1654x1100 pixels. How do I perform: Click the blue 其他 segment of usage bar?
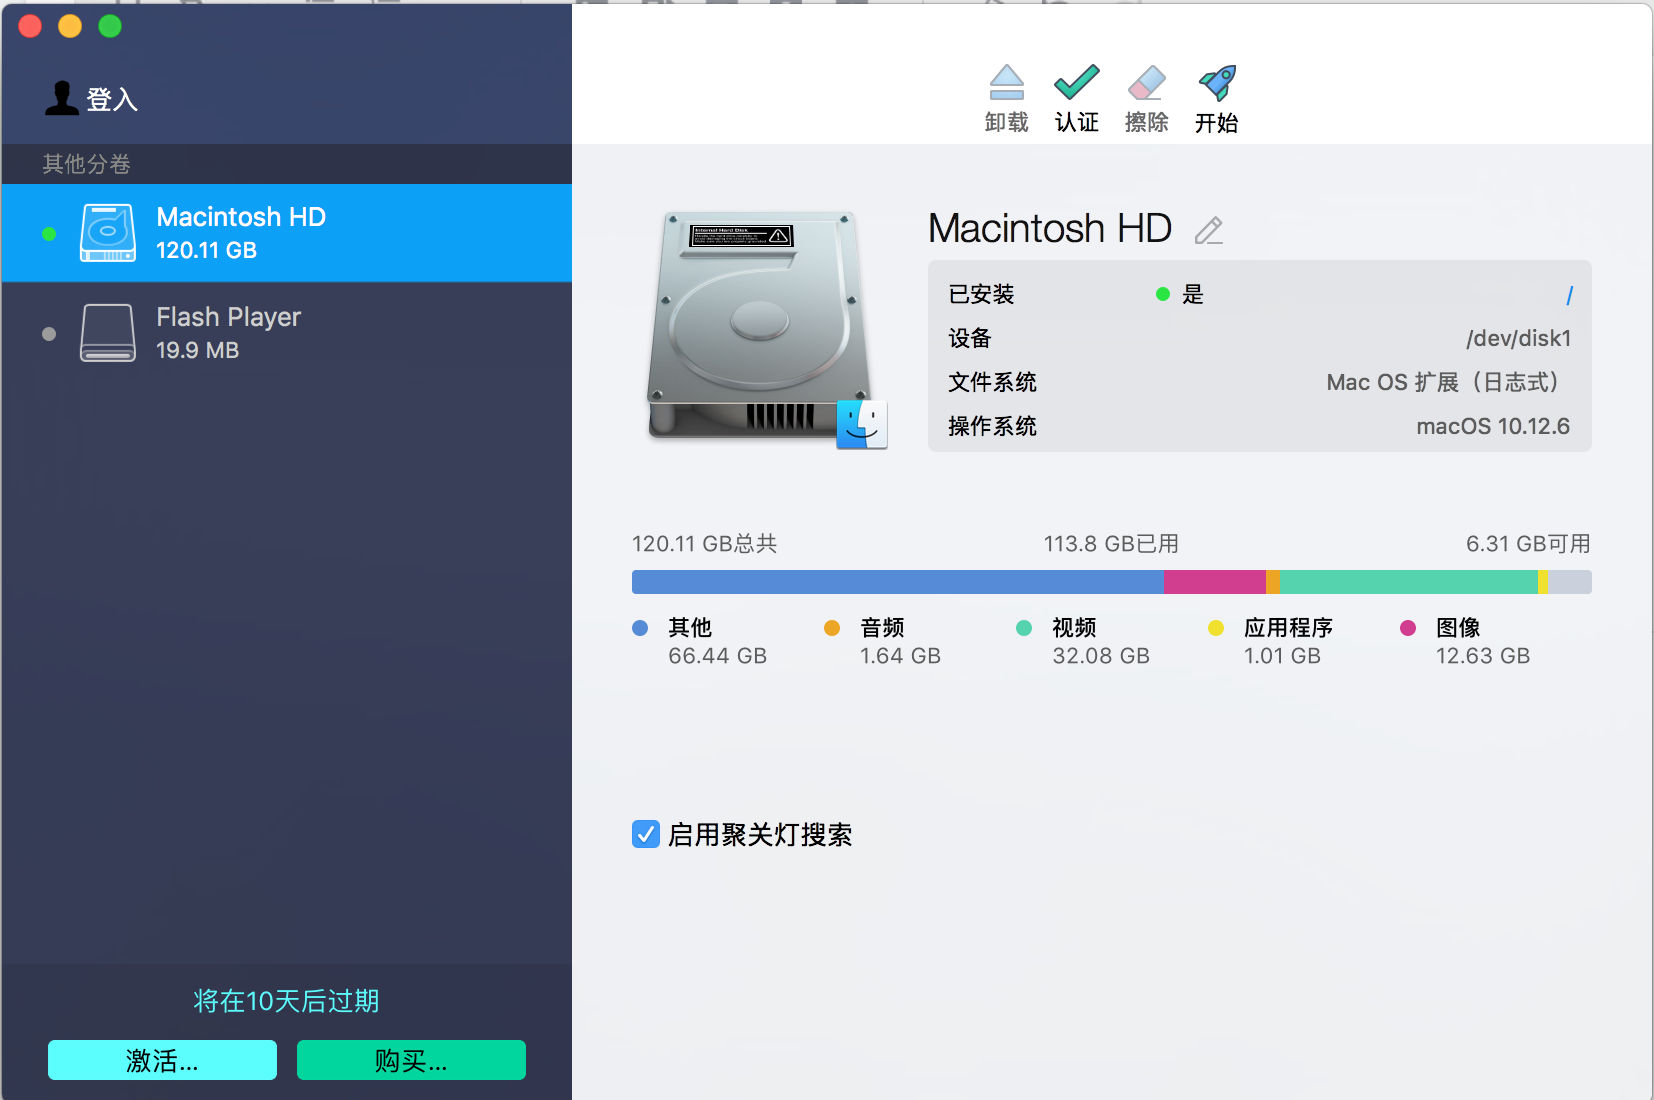click(x=898, y=582)
